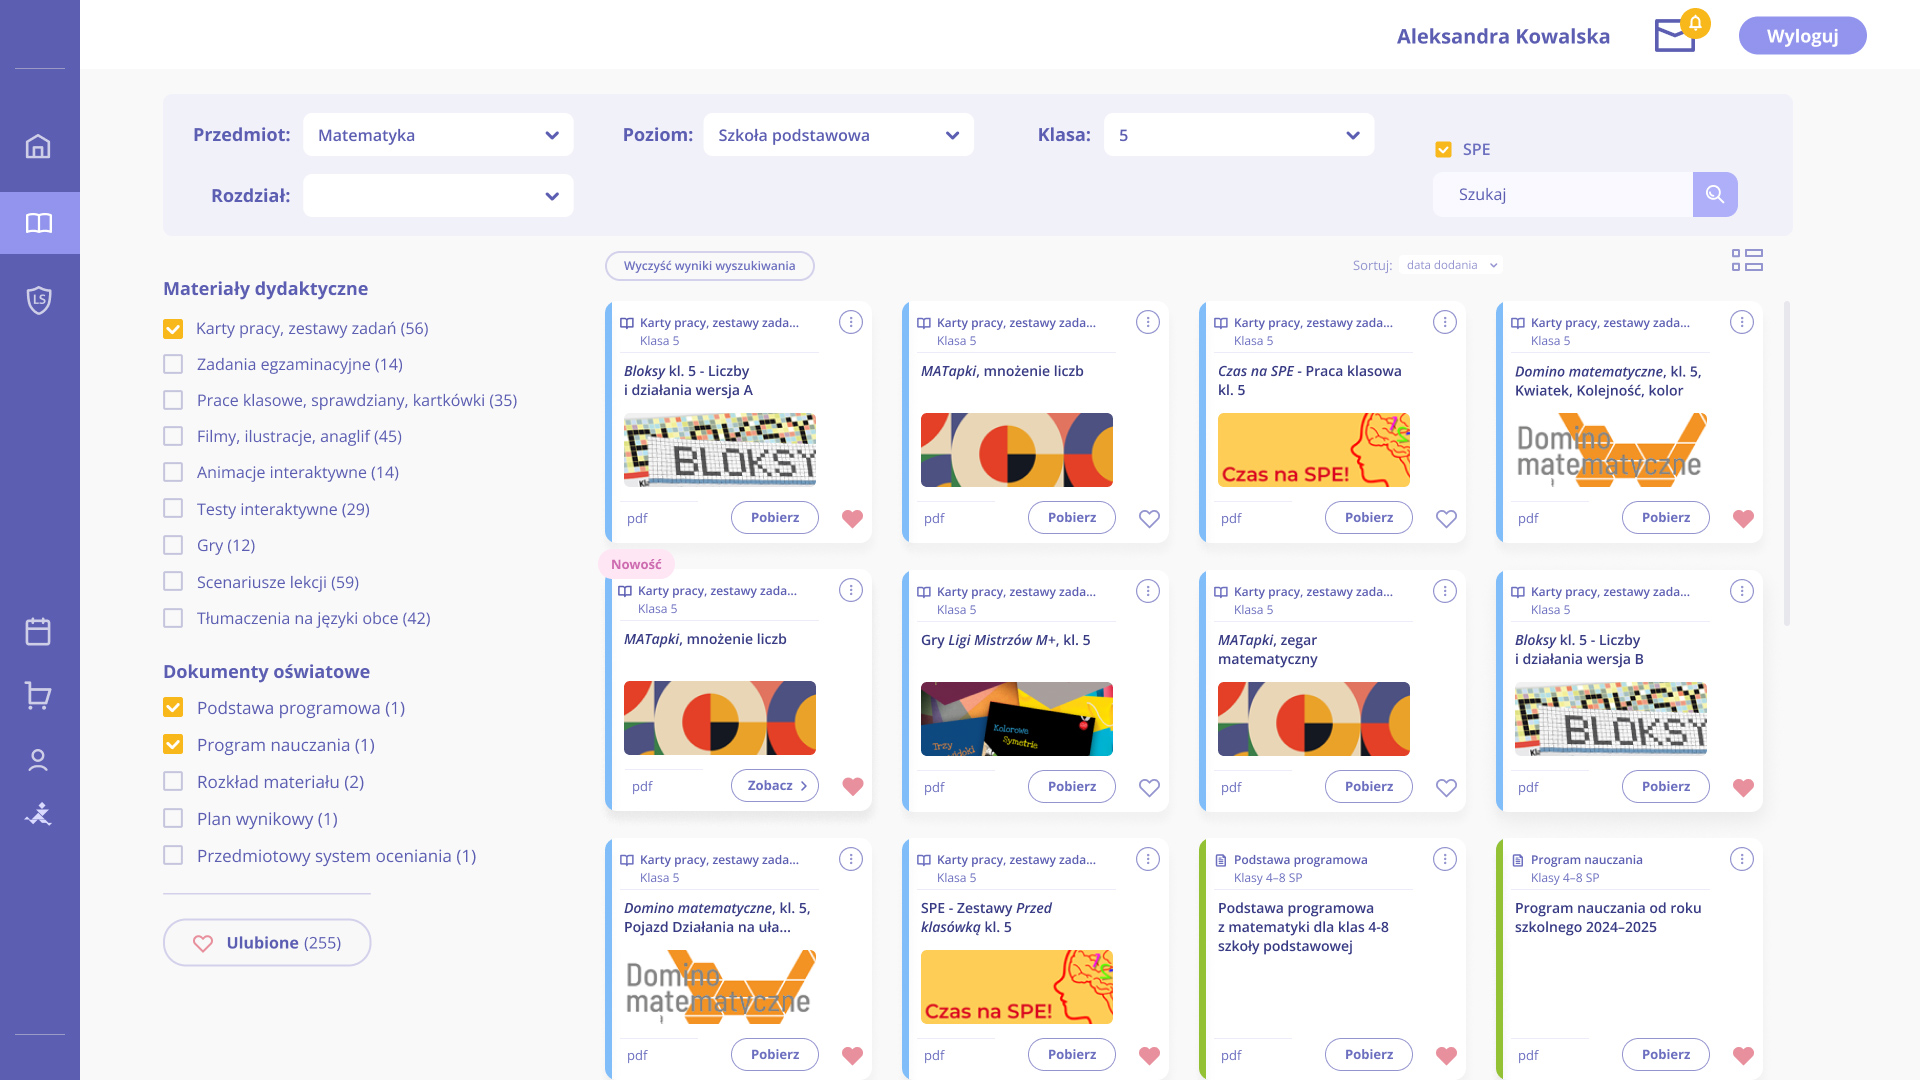Uncheck the SPE checkbox
This screenshot has width=1920, height=1080.
click(1443, 149)
